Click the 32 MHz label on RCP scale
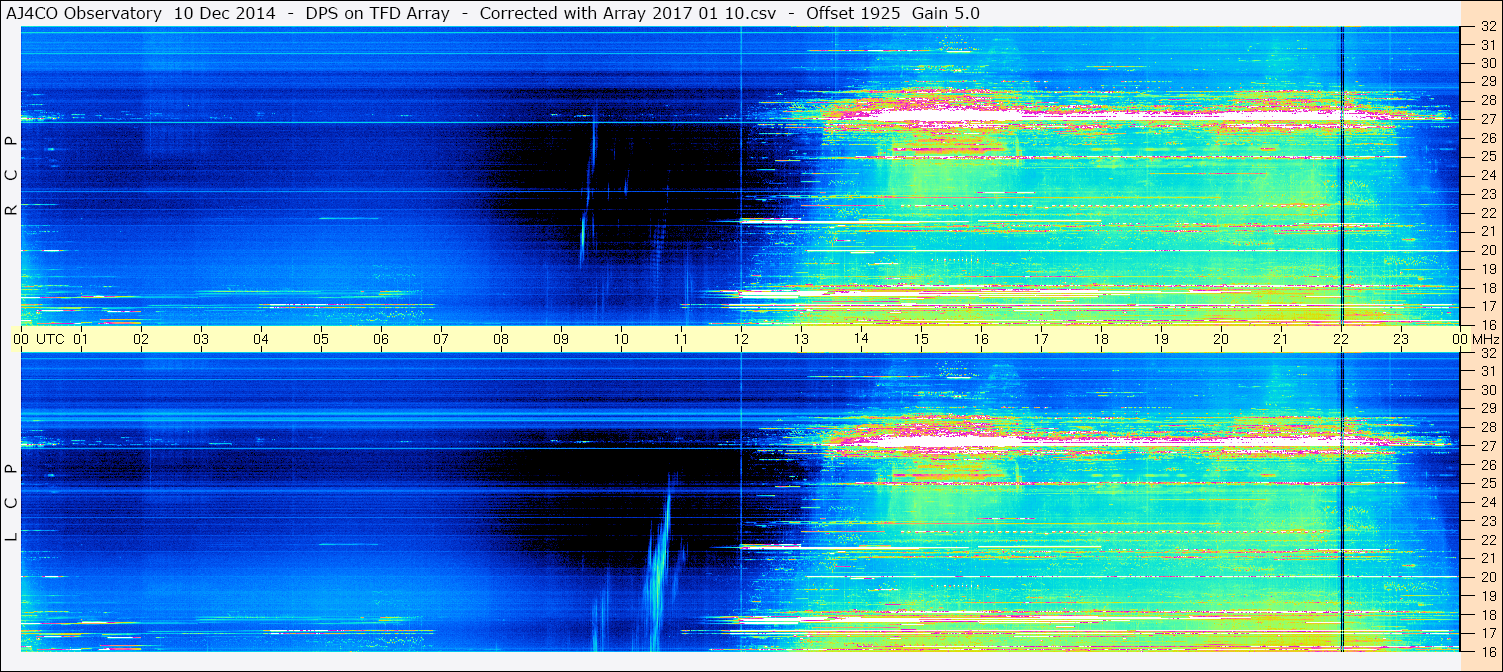This screenshot has height=672, width=1503. (x=1488, y=27)
